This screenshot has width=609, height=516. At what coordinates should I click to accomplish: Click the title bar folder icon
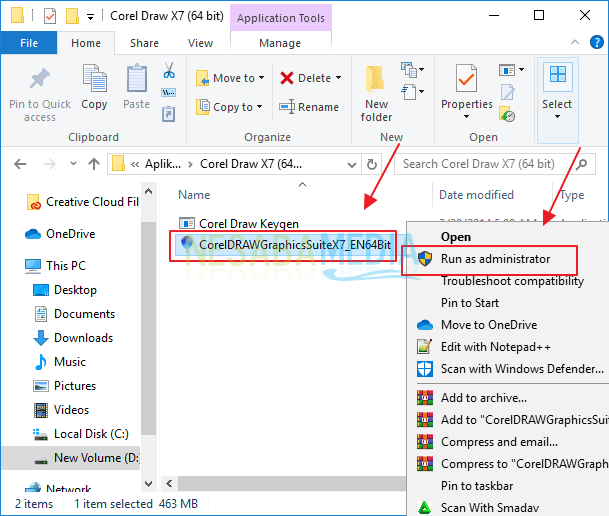[17, 16]
